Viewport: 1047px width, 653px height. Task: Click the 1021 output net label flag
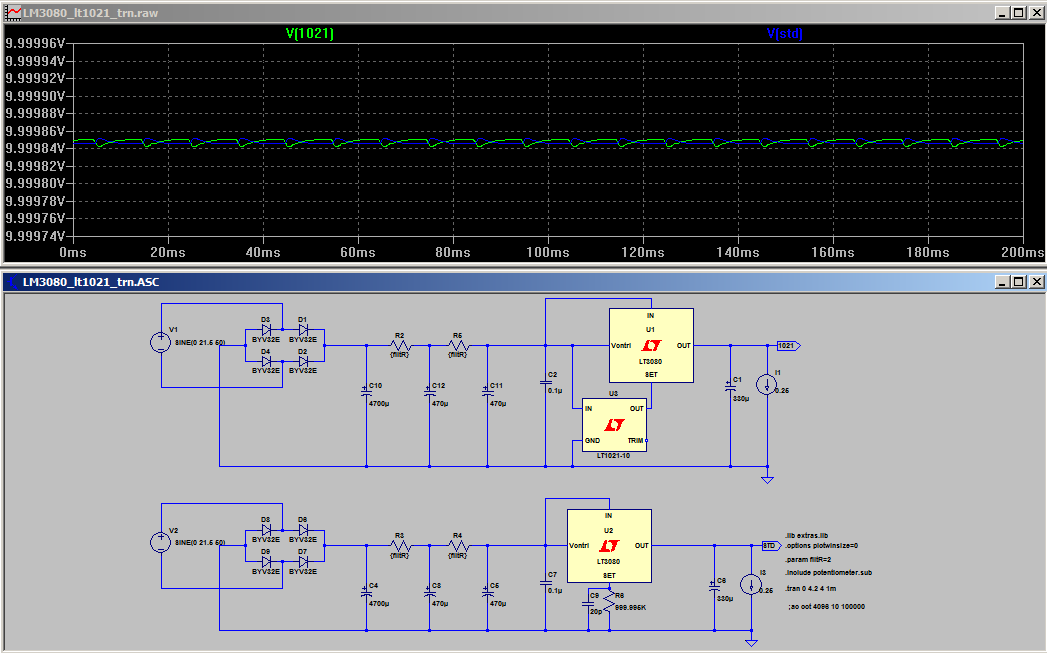(x=789, y=345)
